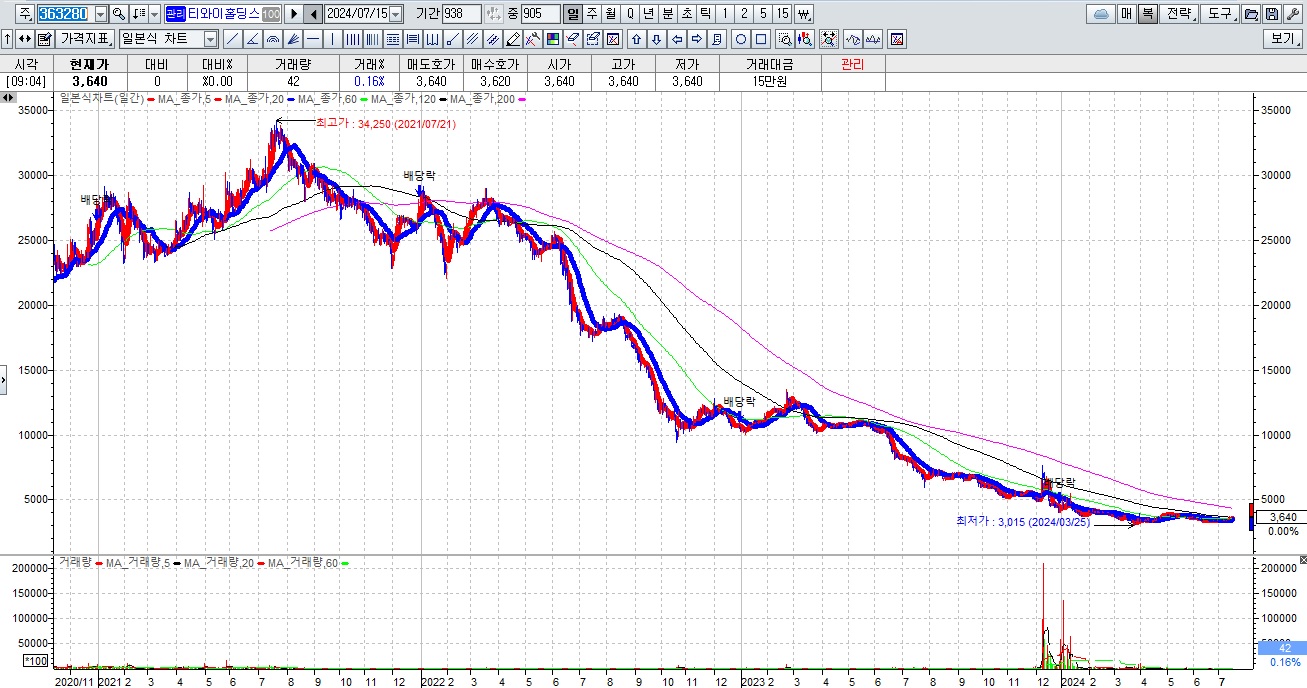The image size is (1307, 688).
Task: Select the minute (분) period toggle
Action: (667, 14)
